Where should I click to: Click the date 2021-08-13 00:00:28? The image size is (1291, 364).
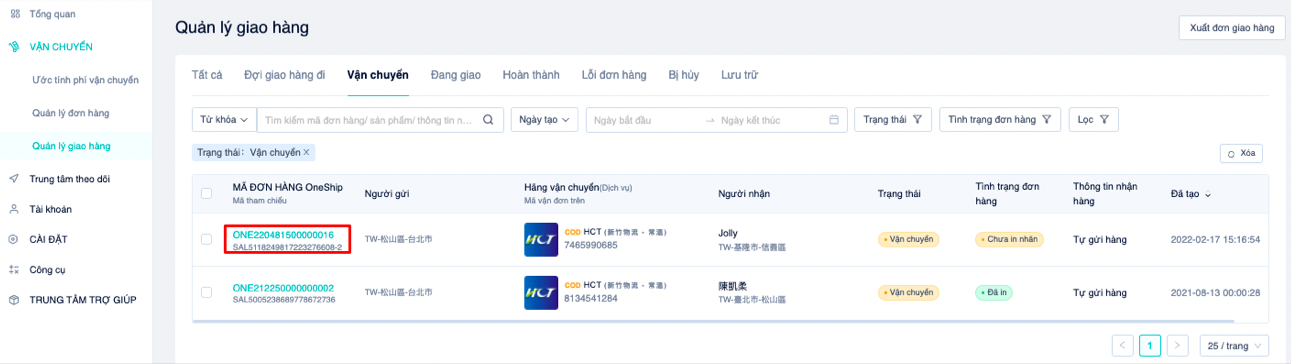1215,292
